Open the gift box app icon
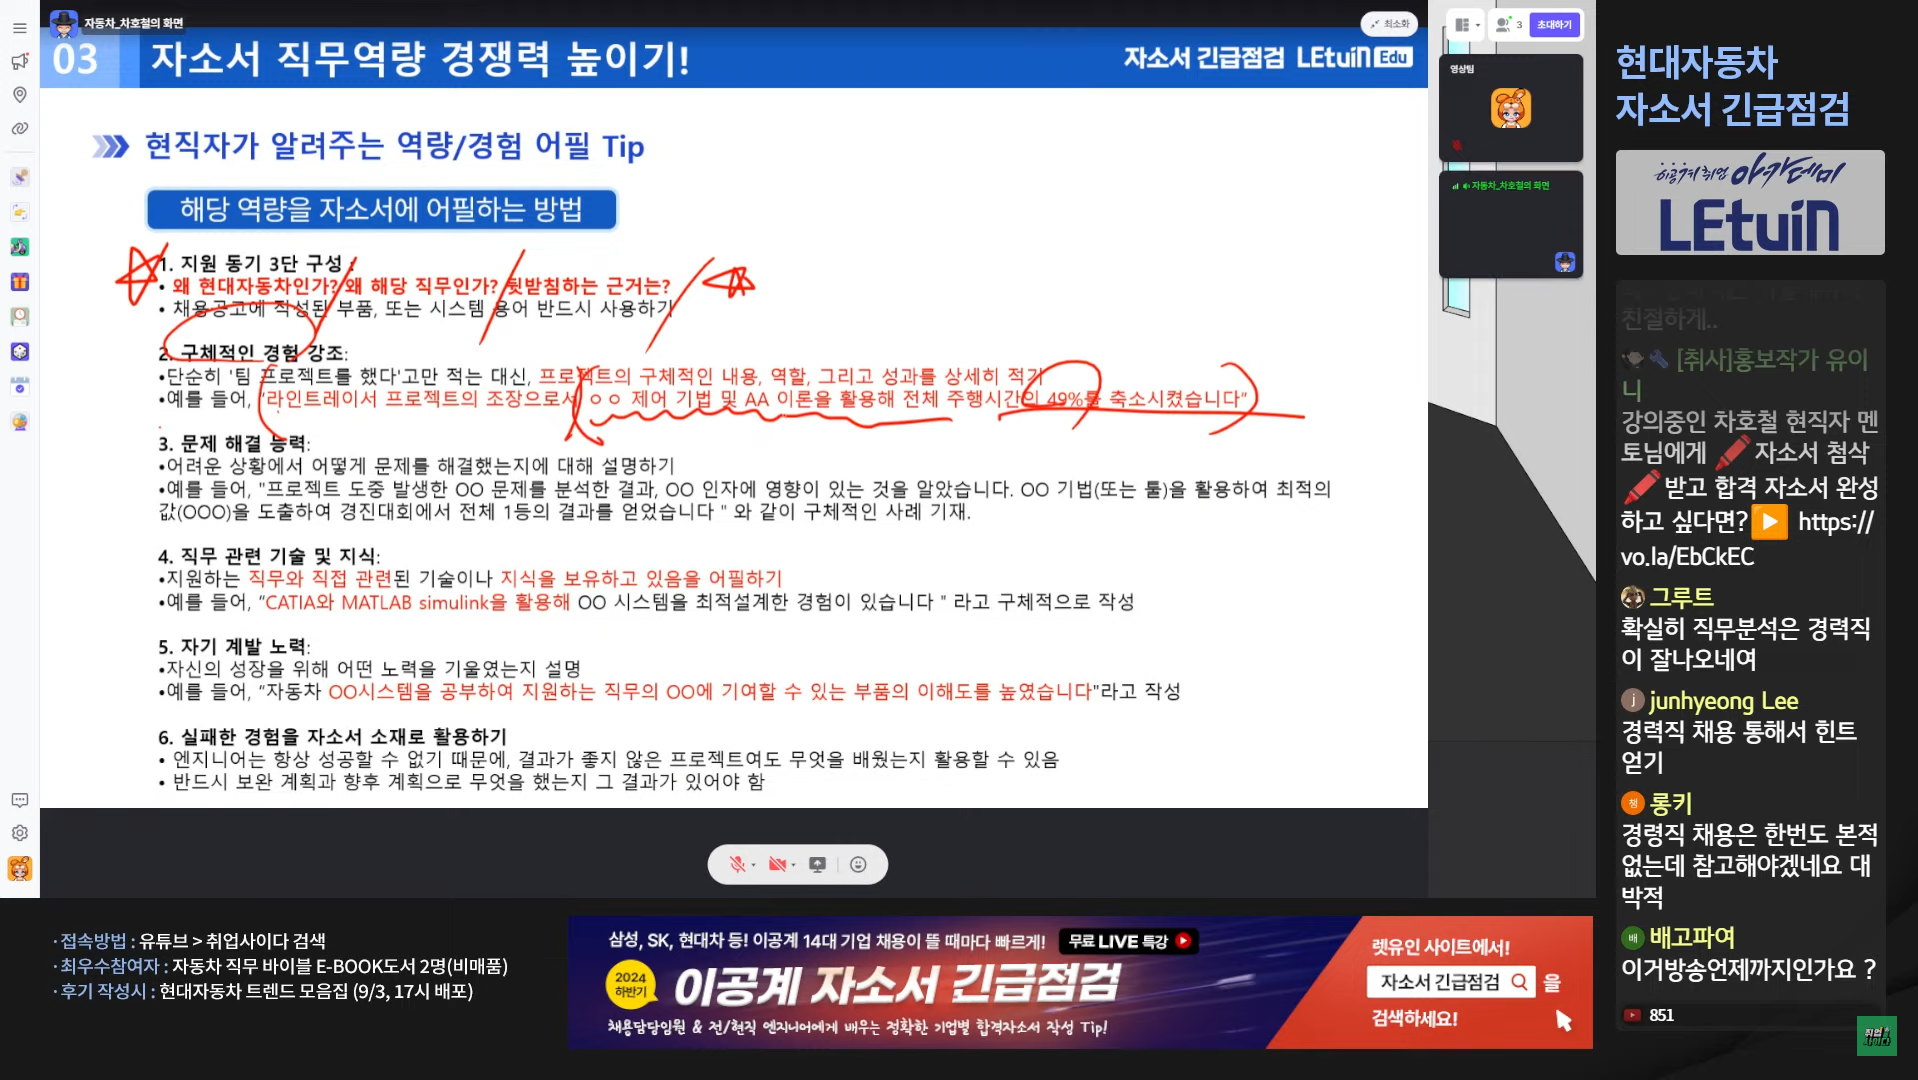This screenshot has width=1918, height=1080. coord(19,282)
